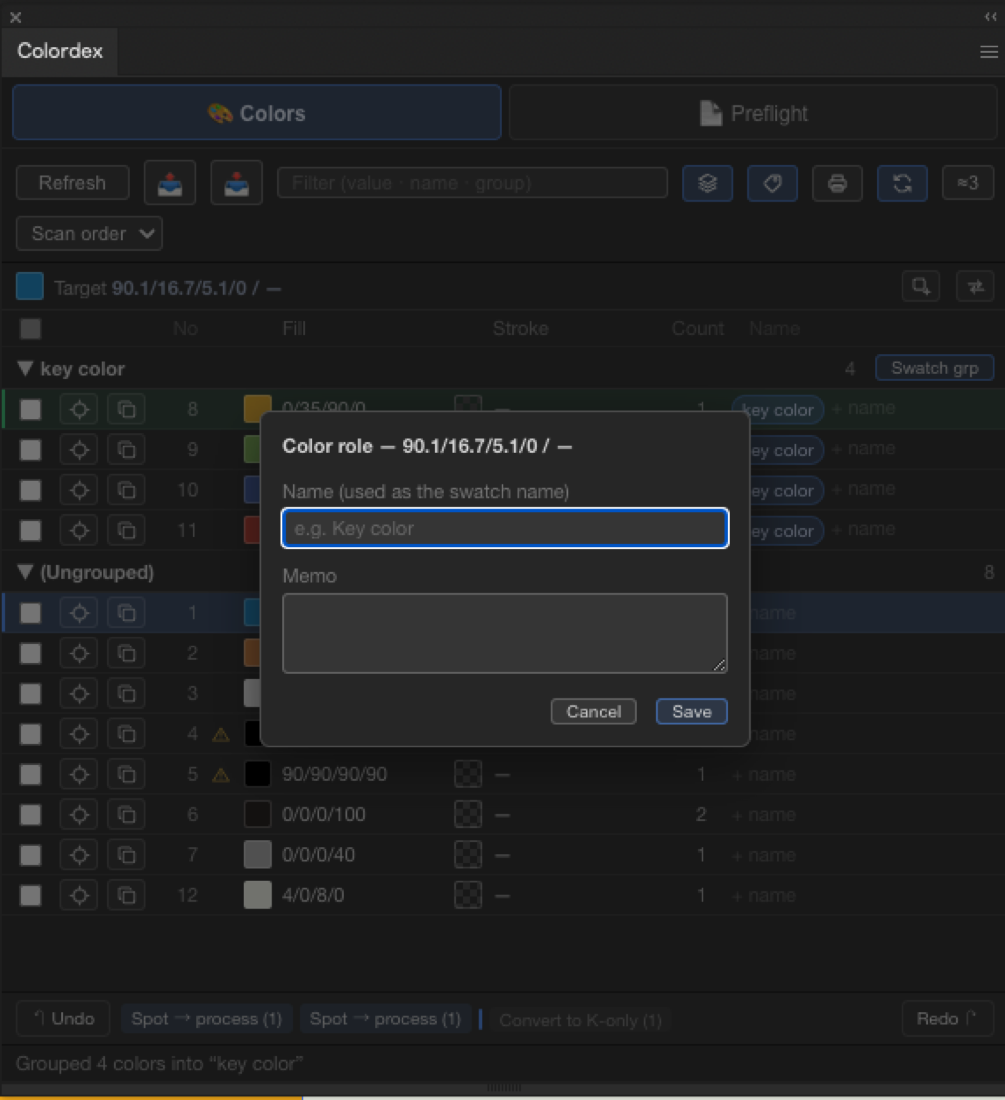Check the checkbox for row 5
The image size is (1005, 1100).
point(30,774)
